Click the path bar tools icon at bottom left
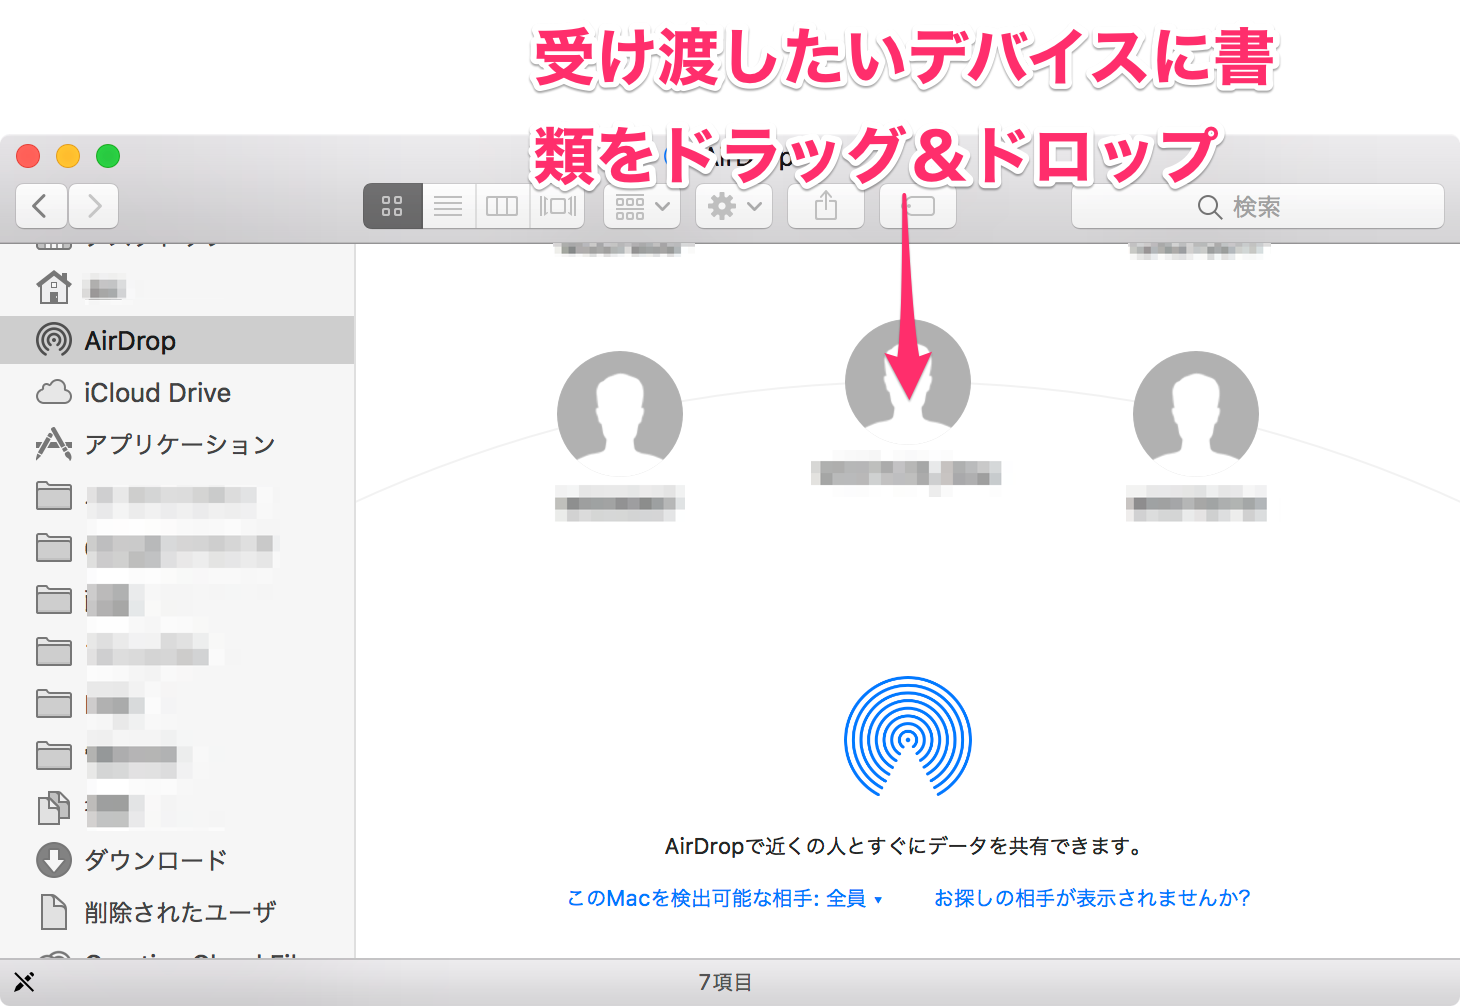 [x=24, y=982]
